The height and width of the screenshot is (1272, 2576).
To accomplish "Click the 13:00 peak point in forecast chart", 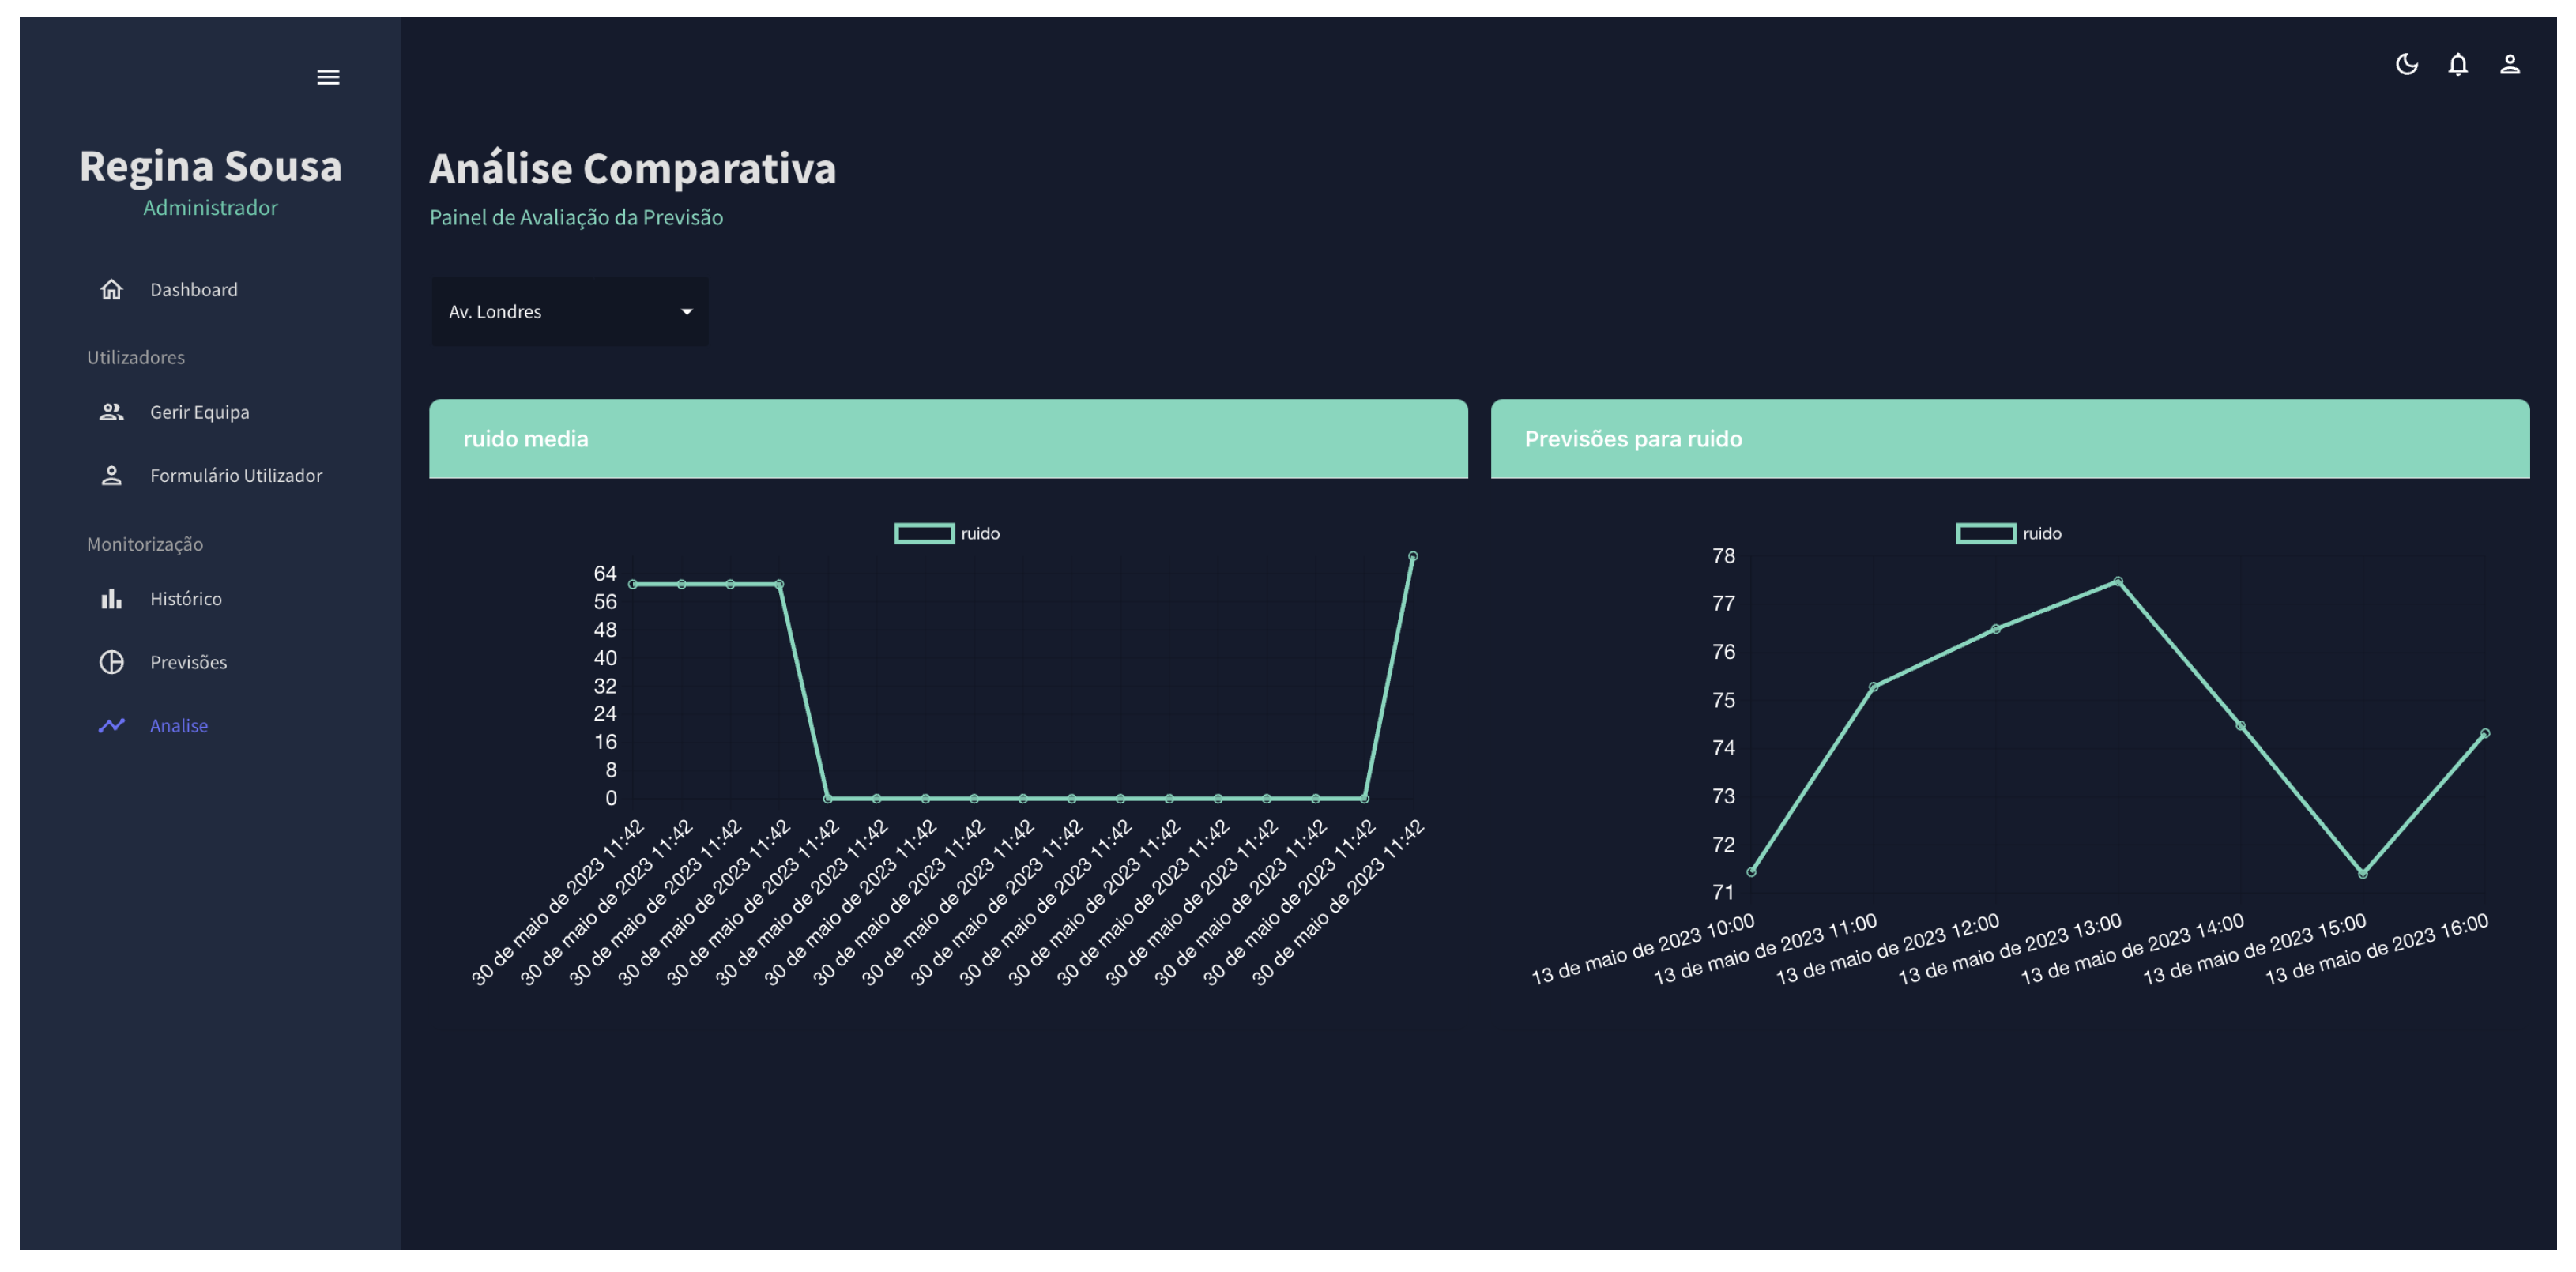I will pyautogui.click(x=2118, y=581).
